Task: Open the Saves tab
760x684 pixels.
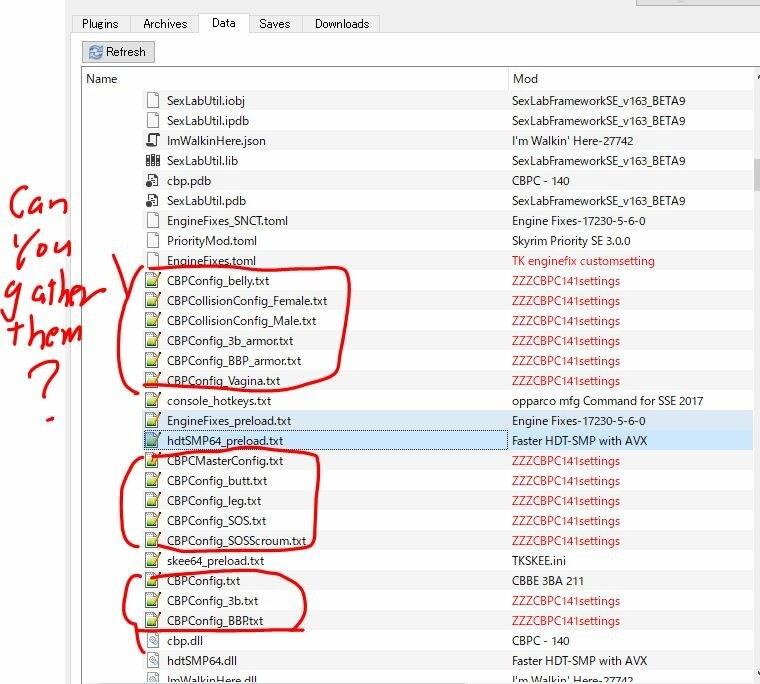Action: (275, 24)
